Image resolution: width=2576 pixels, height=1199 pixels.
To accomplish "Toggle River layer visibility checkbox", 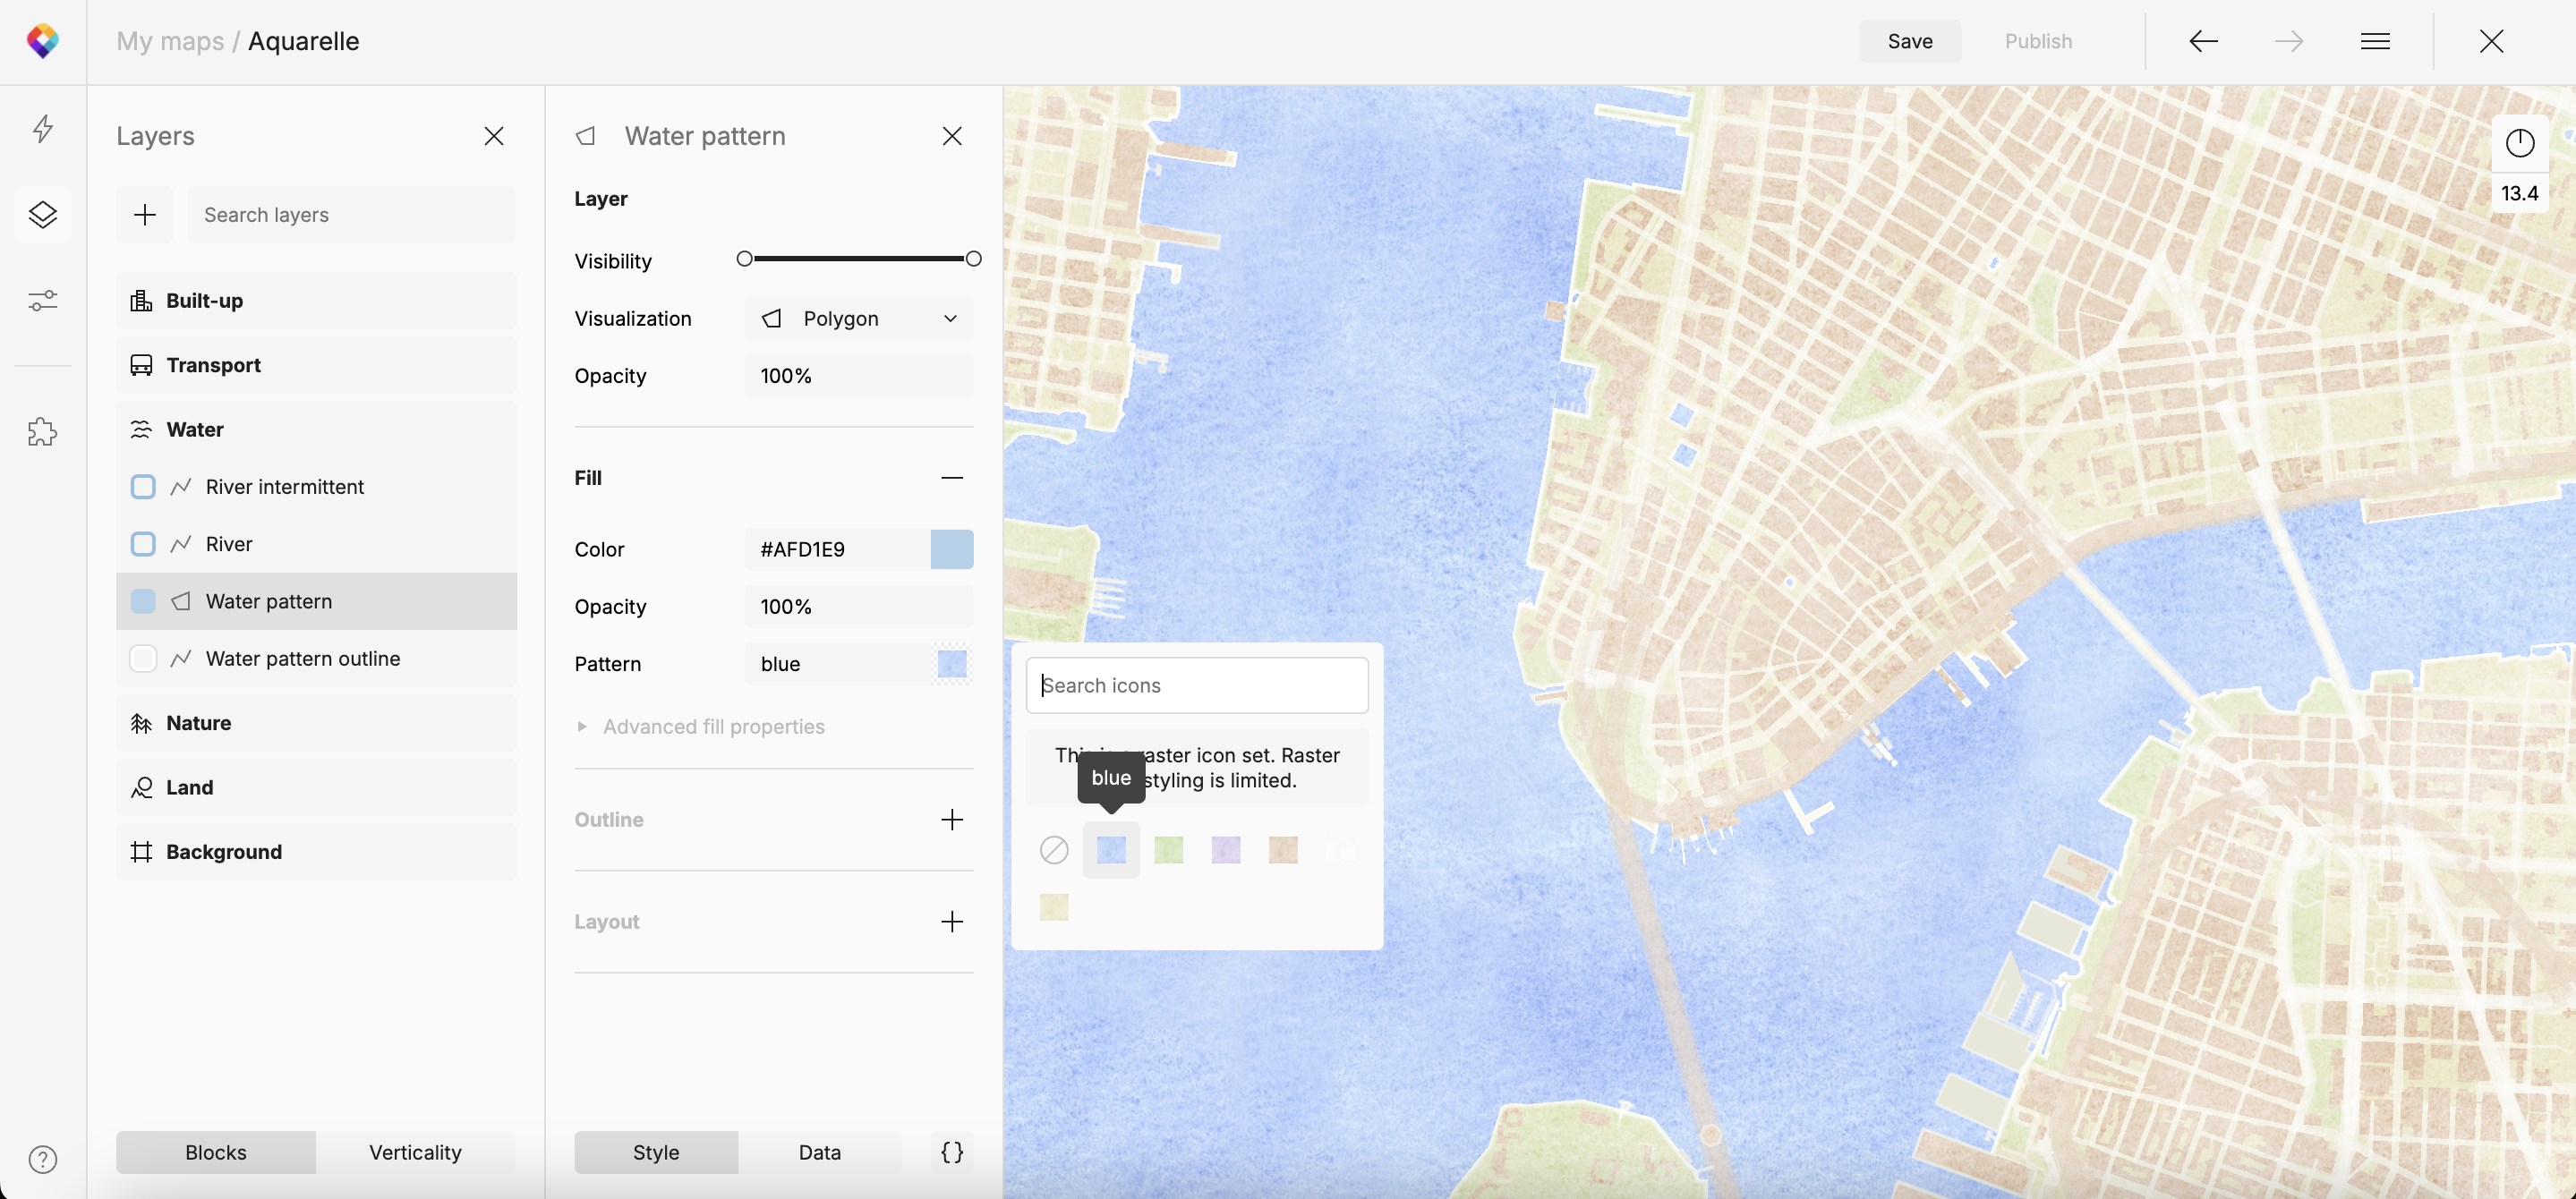I will (143, 544).
